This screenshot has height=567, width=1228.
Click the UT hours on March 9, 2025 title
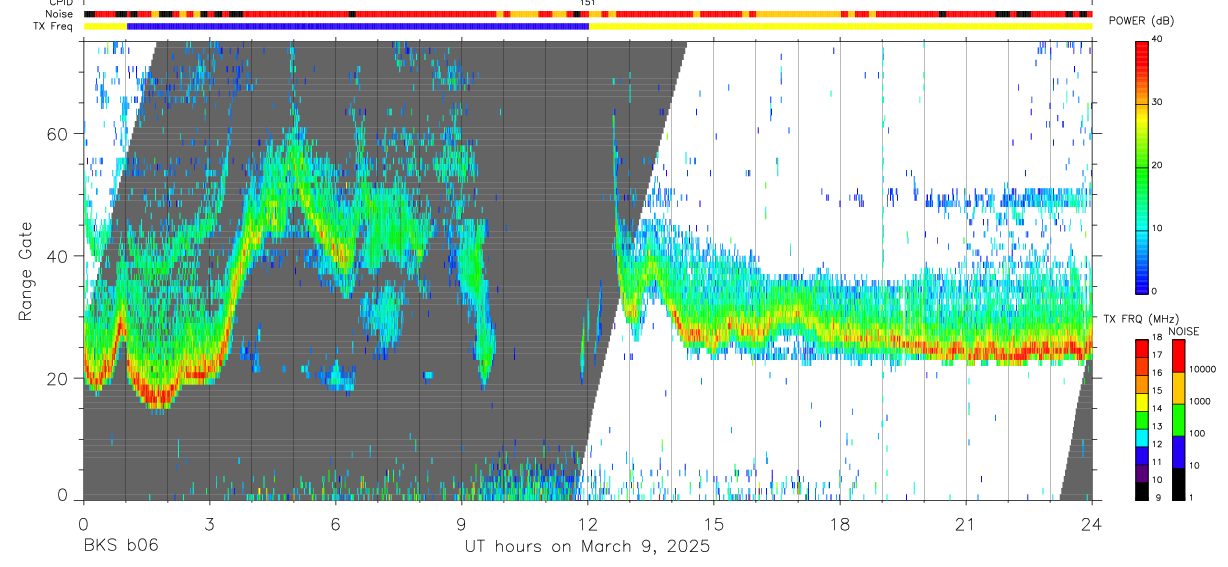[587, 546]
